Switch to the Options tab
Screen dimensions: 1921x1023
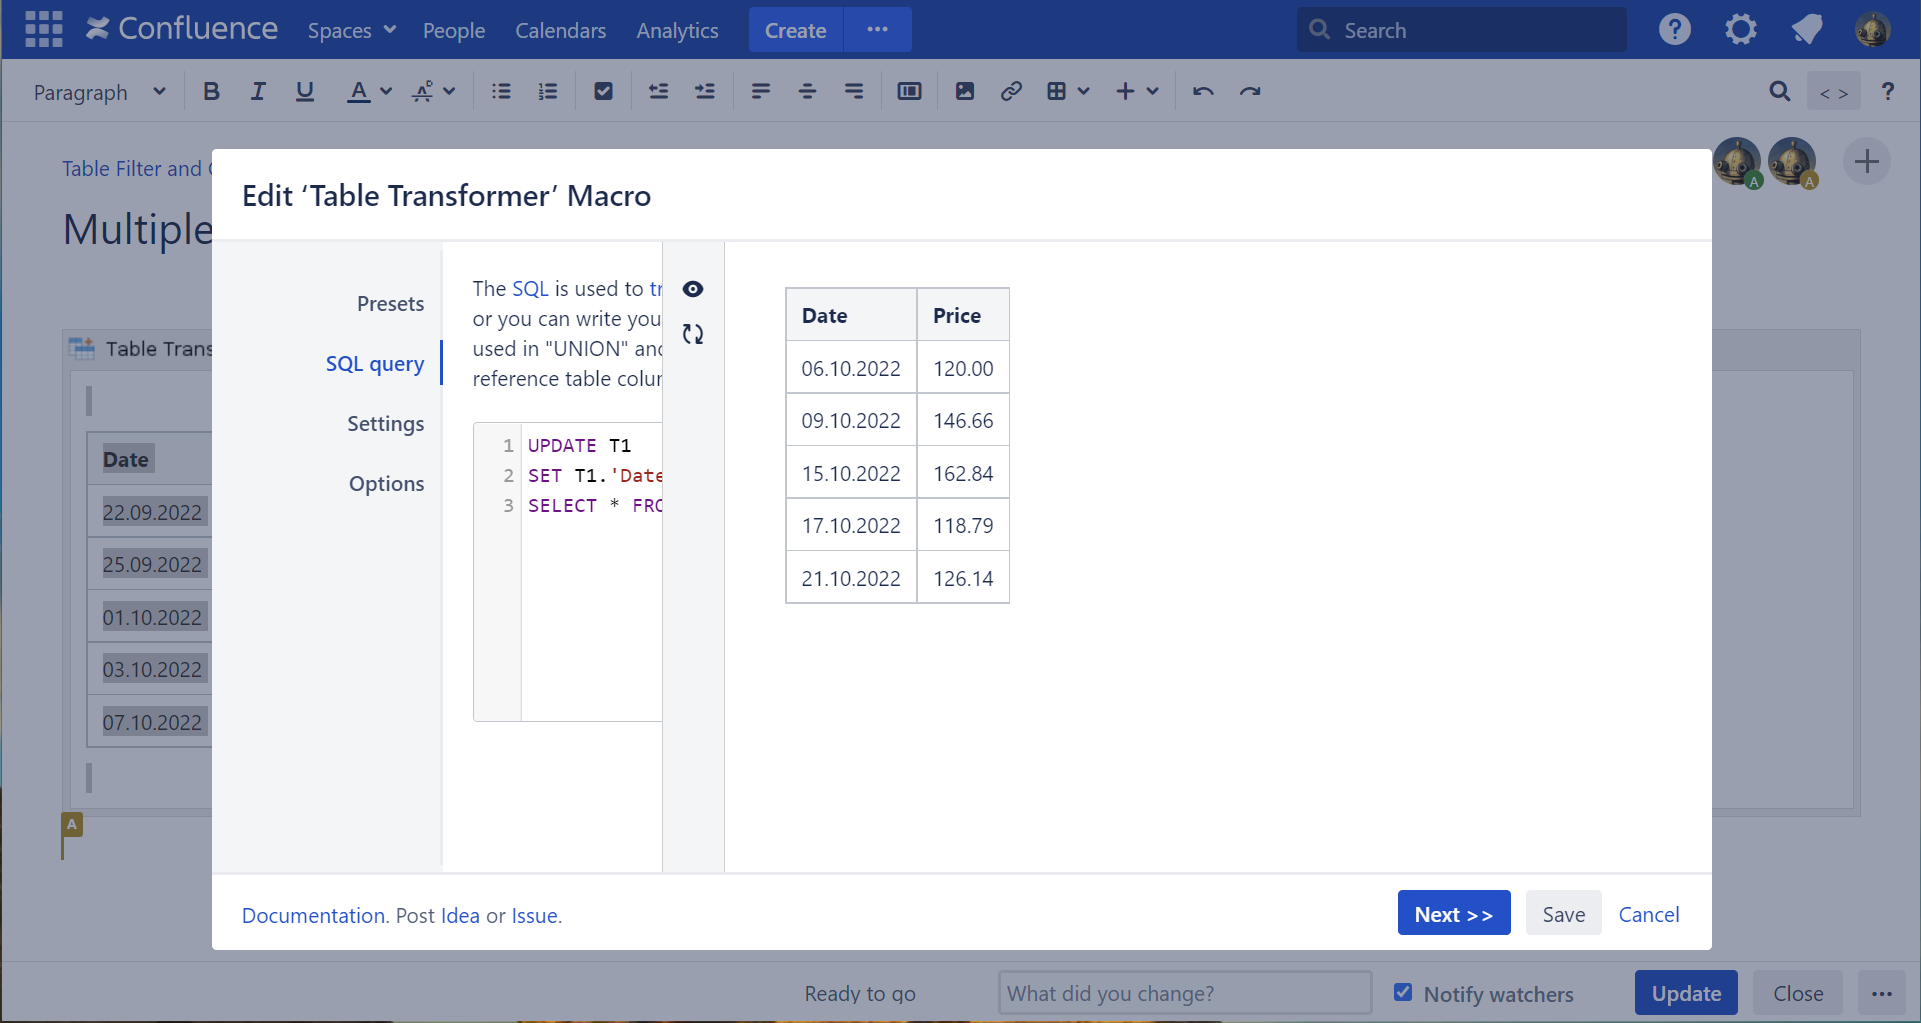click(x=386, y=484)
